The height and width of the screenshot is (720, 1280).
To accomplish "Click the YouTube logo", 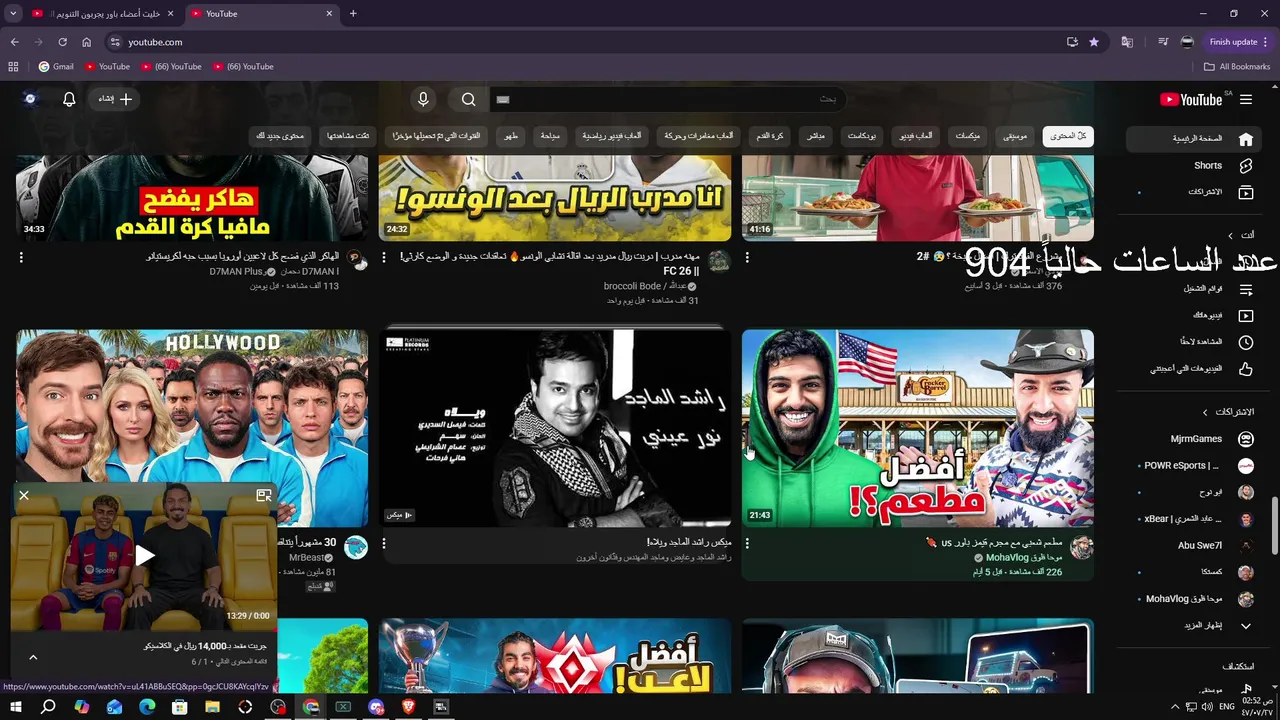I will (x=1191, y=99).
